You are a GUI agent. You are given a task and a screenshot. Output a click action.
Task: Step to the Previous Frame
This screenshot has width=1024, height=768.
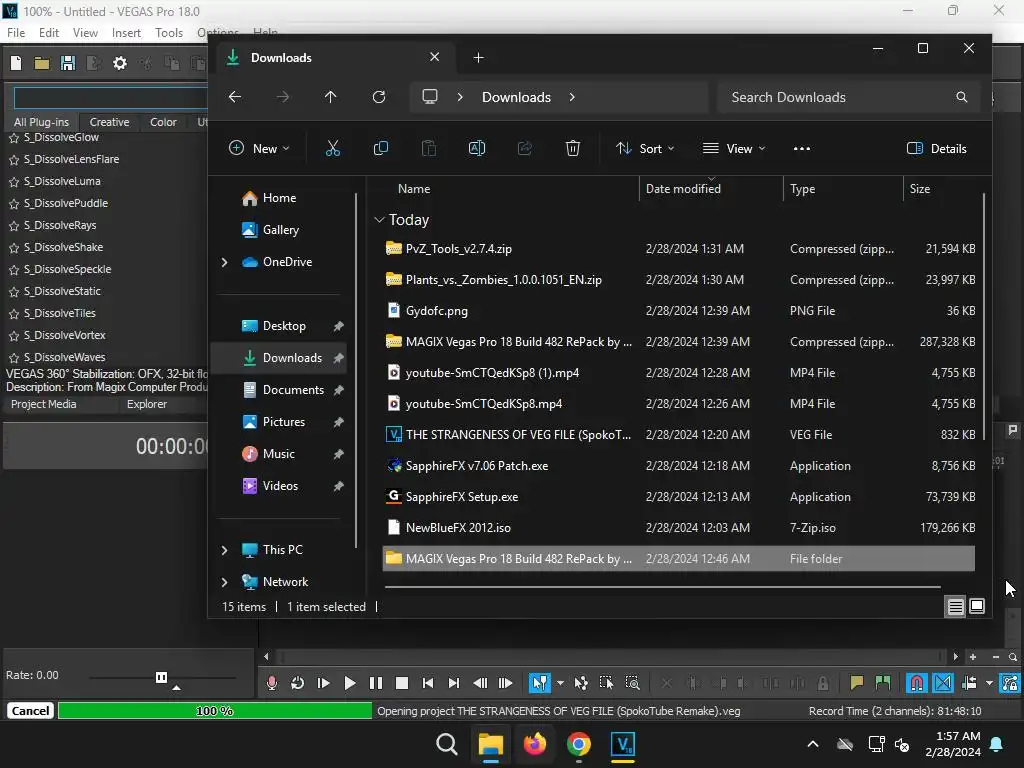480,683
